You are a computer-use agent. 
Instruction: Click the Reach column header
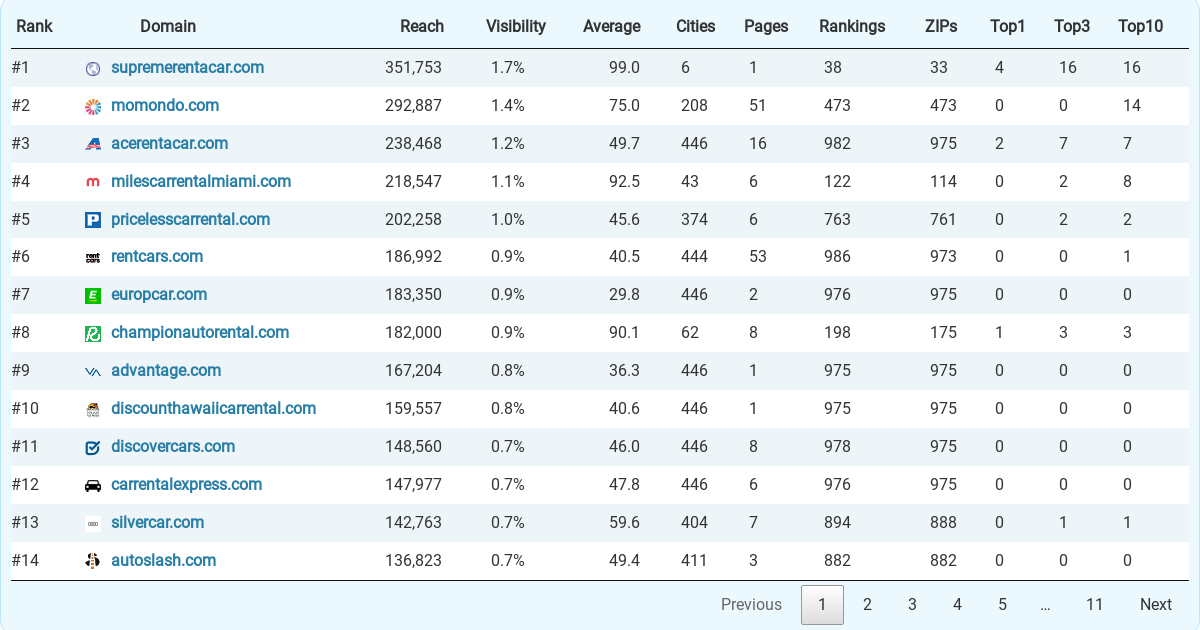point(422,26)
